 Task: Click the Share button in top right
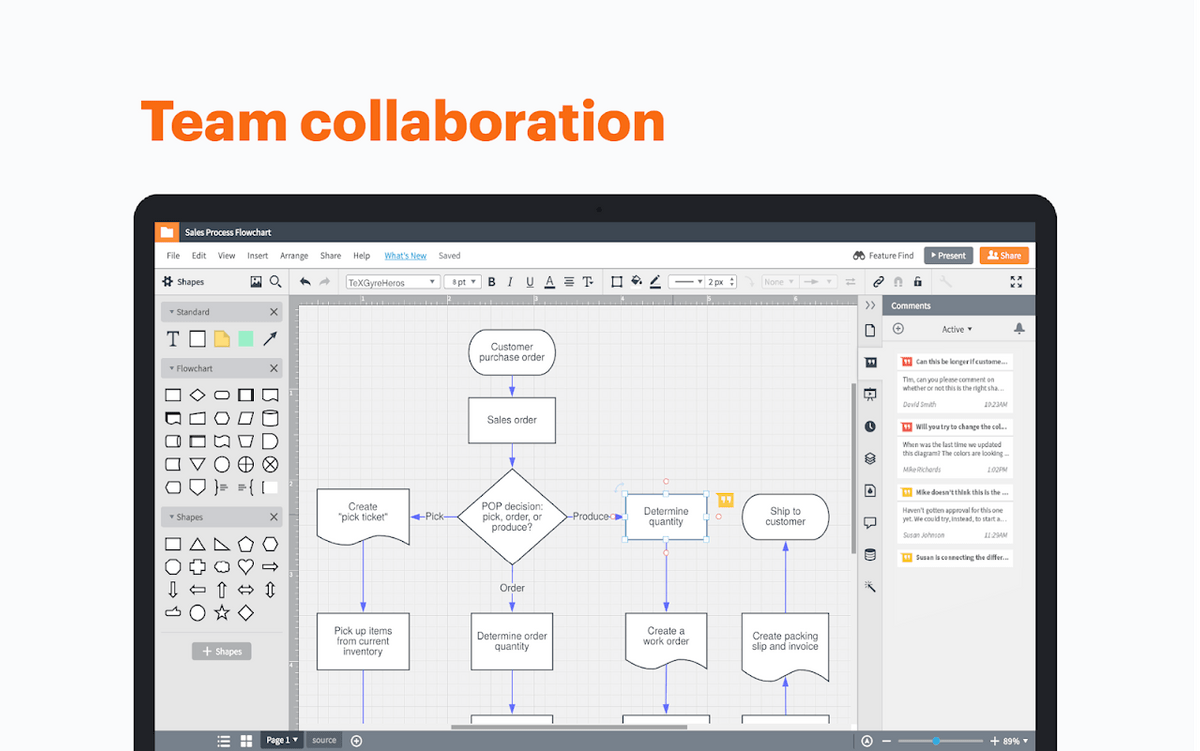pos(1004,255)
